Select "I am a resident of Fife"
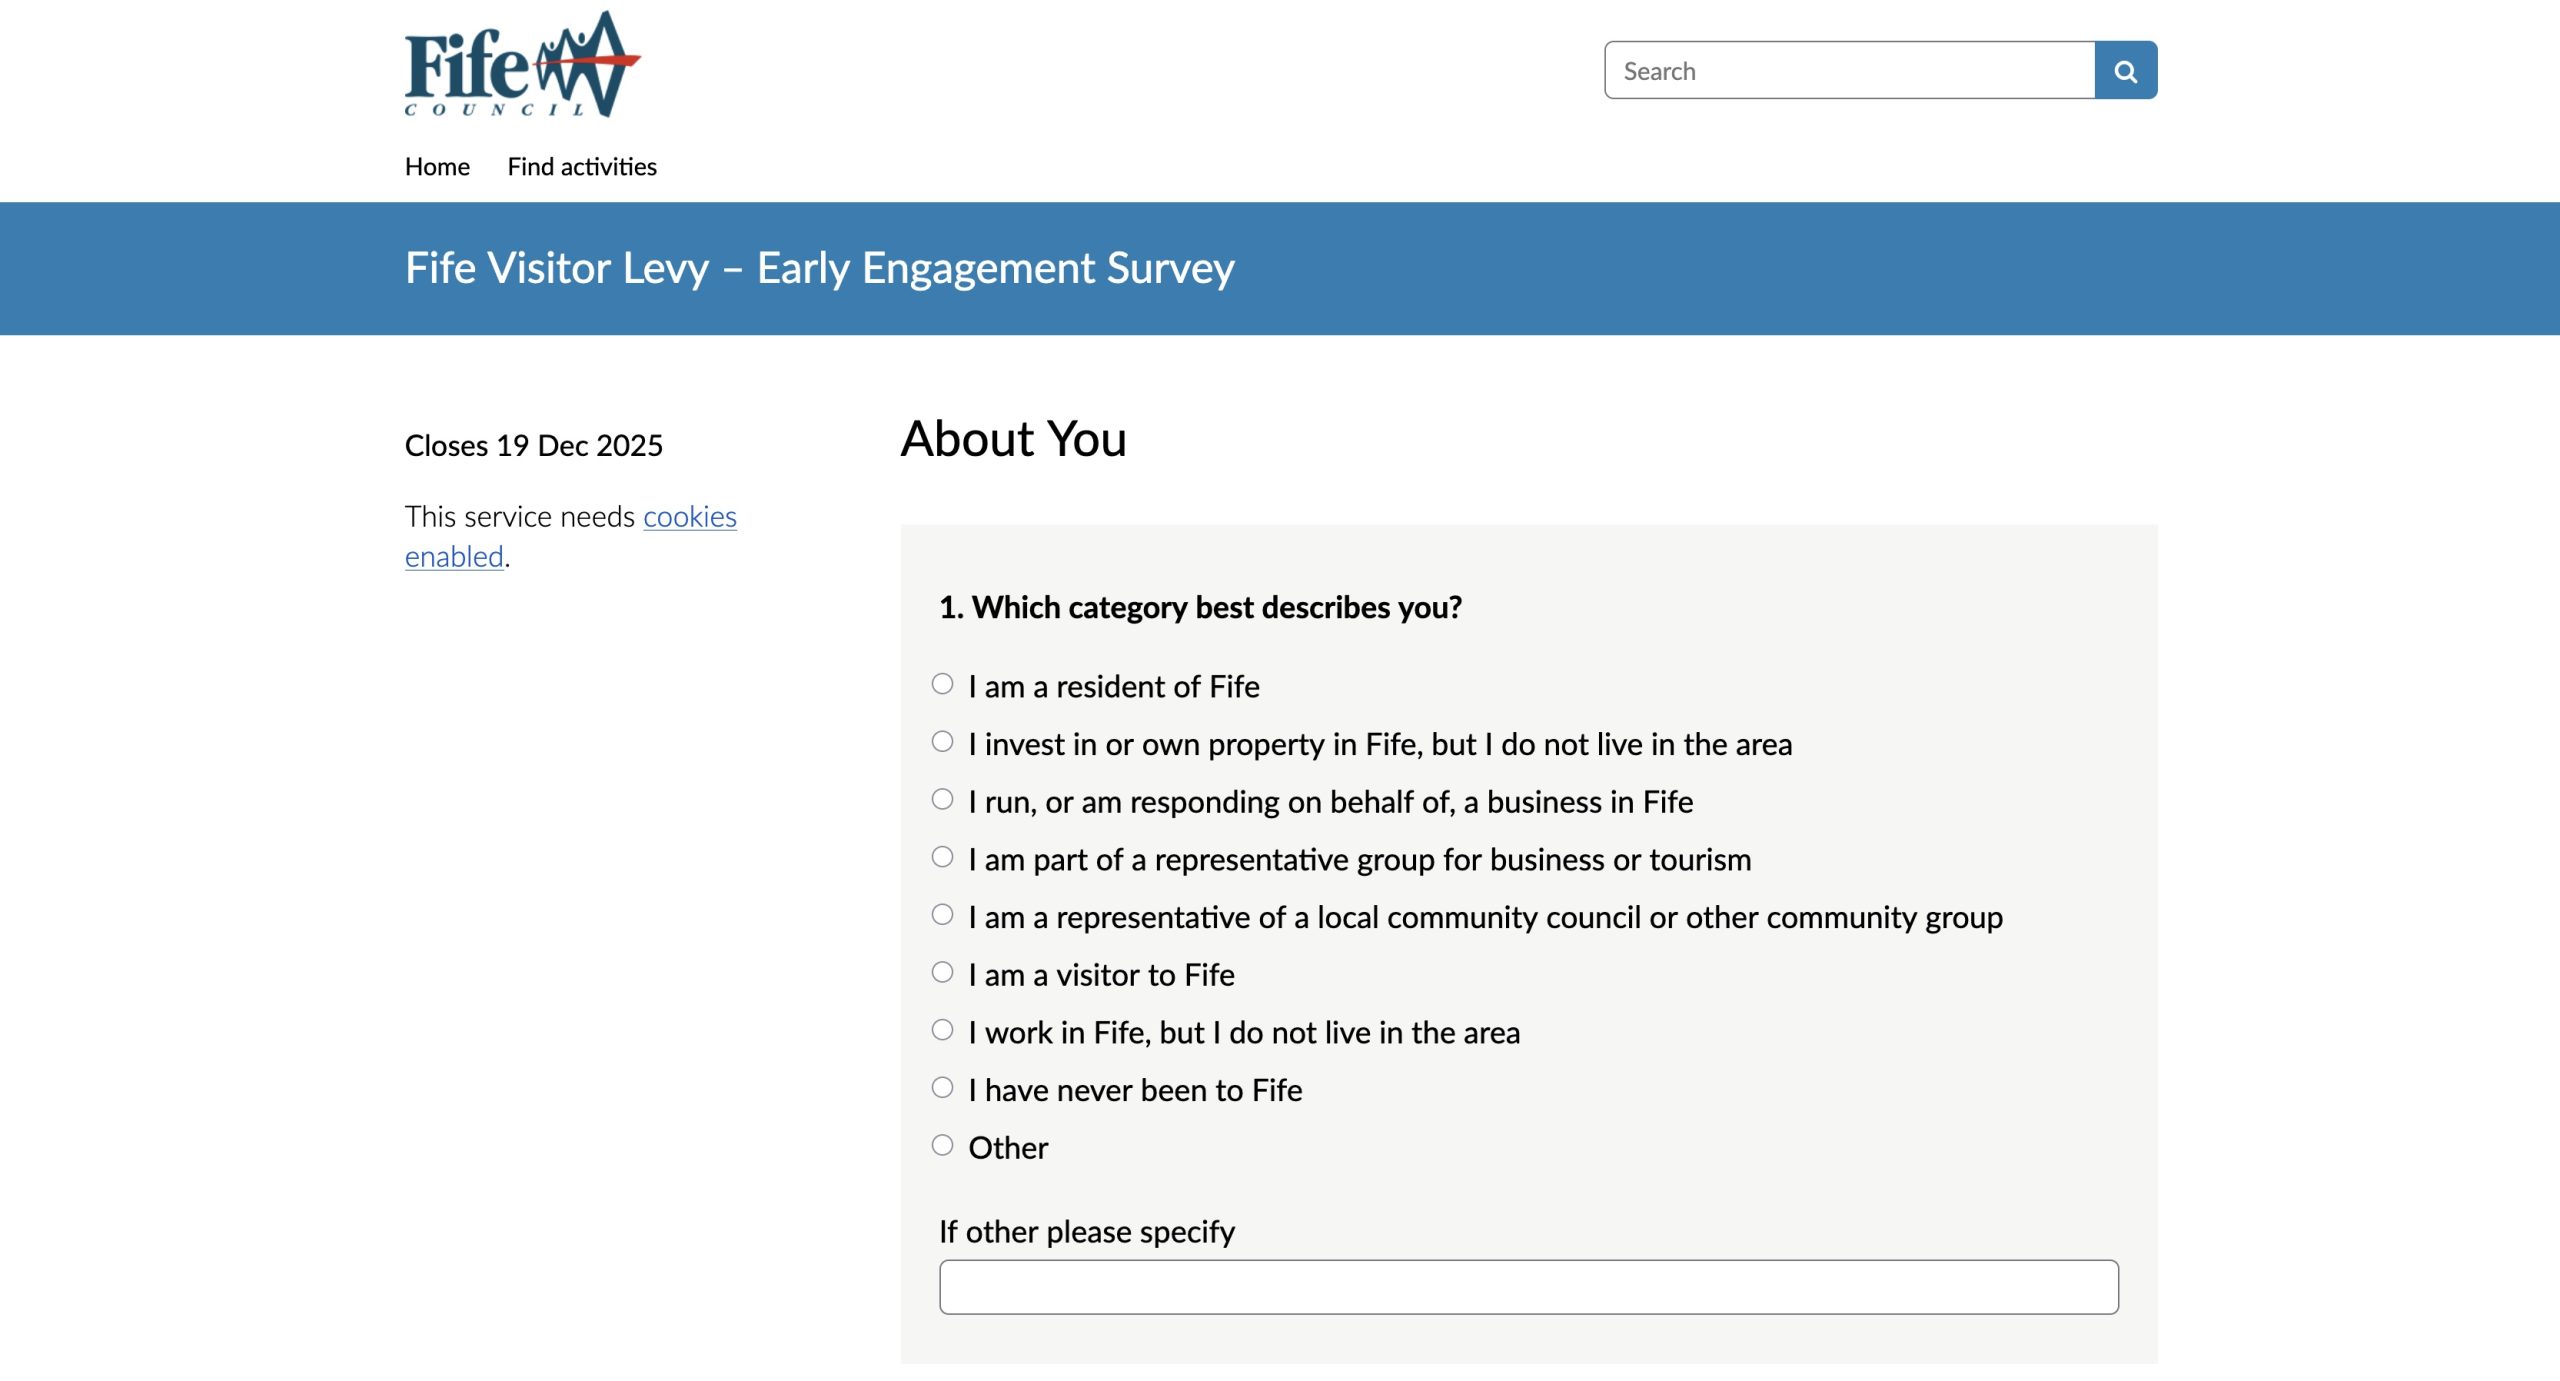2560x1381 pixels. [942, 685]
